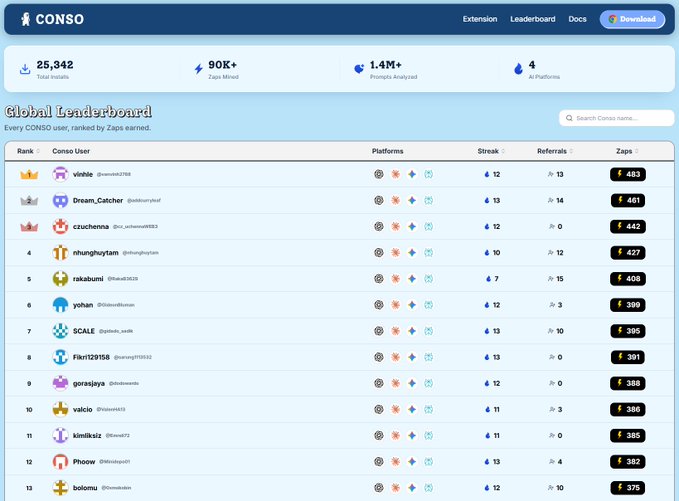
Task: Click the fourth platform icon in nhunghuytam's row
Action: coord(428,252)
